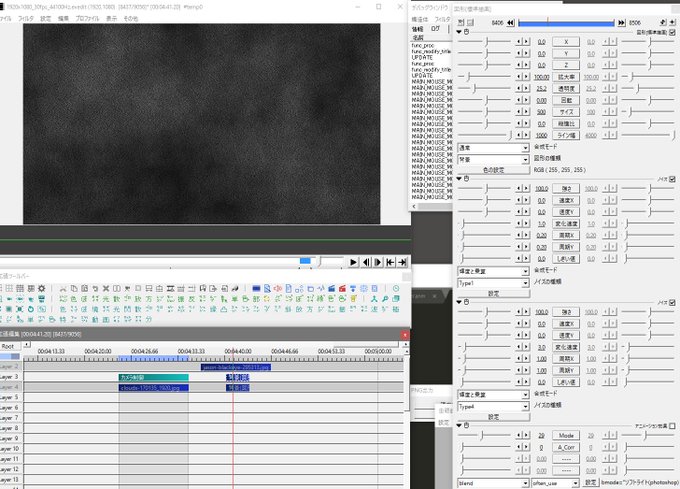Click the play button under preview
The height and width of the screenshot is (489, 680).
tap(353, 262)
